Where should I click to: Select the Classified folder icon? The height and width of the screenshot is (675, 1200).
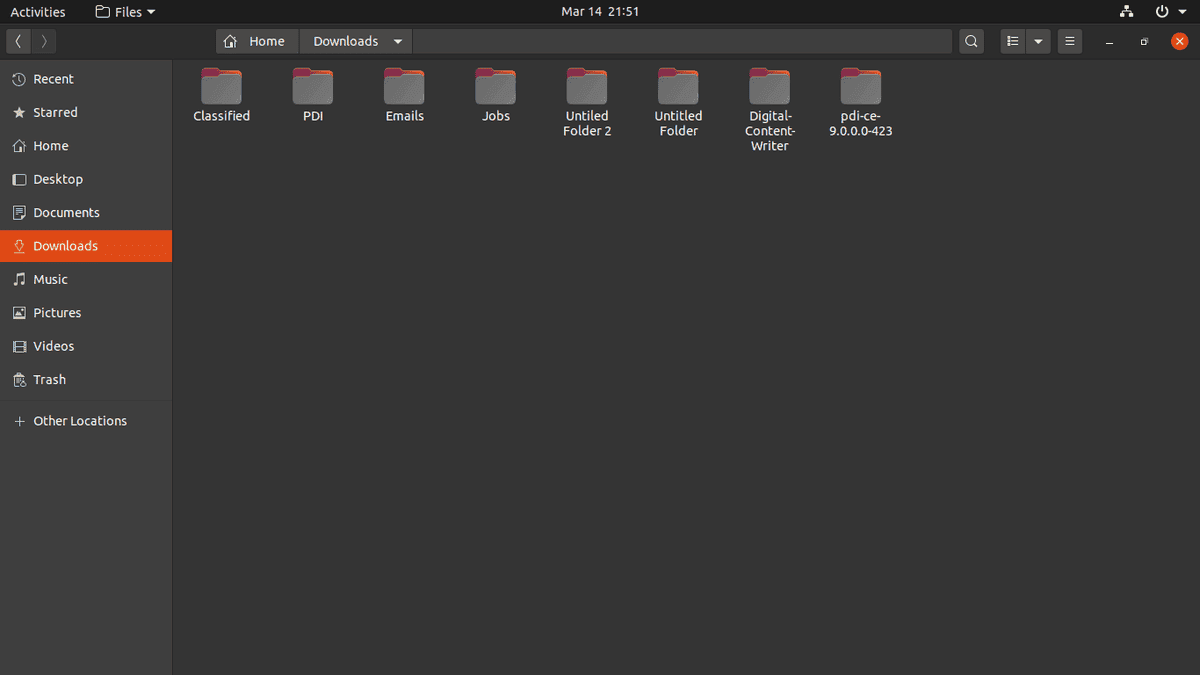221,86
